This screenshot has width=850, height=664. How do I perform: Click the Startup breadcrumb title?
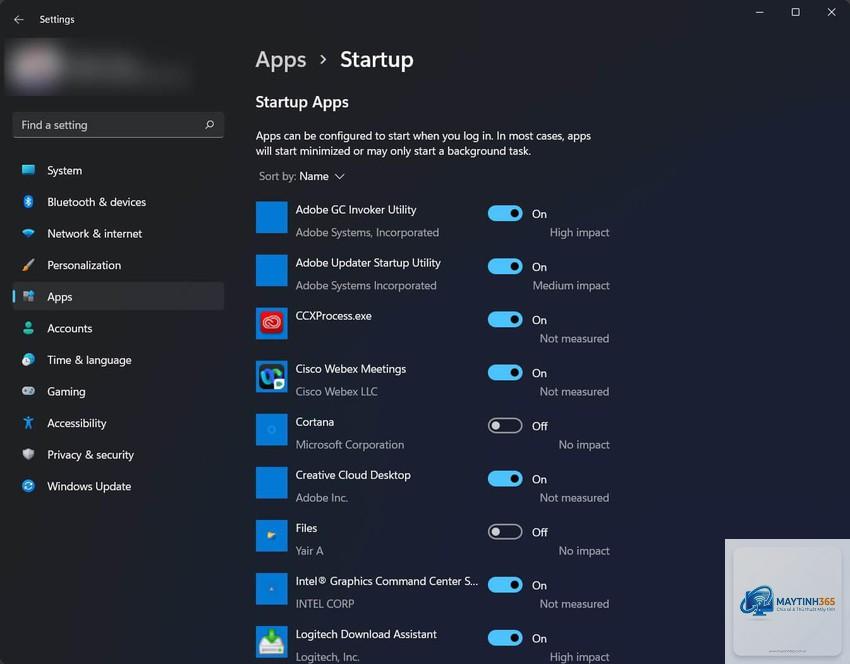point(377,60)
